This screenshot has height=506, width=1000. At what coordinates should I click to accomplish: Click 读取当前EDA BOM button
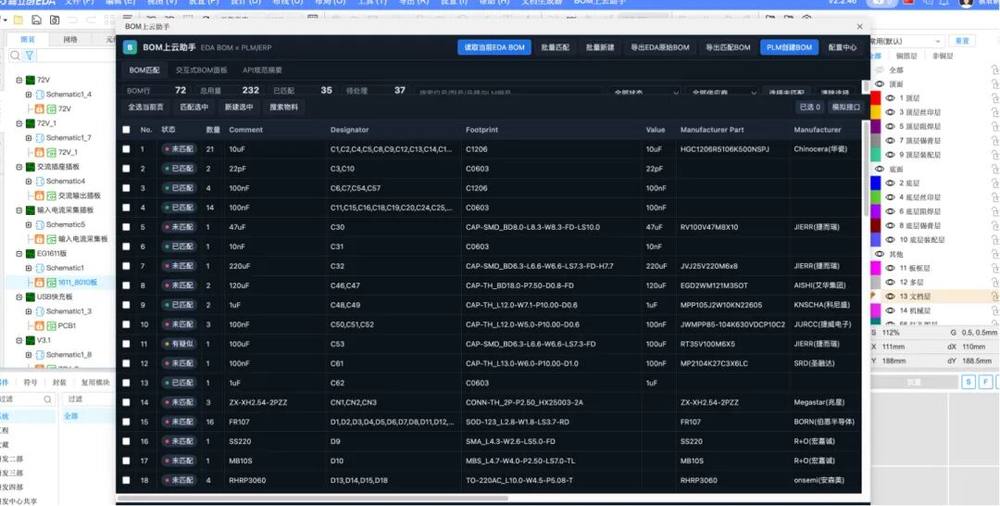(x=494, y=47)
